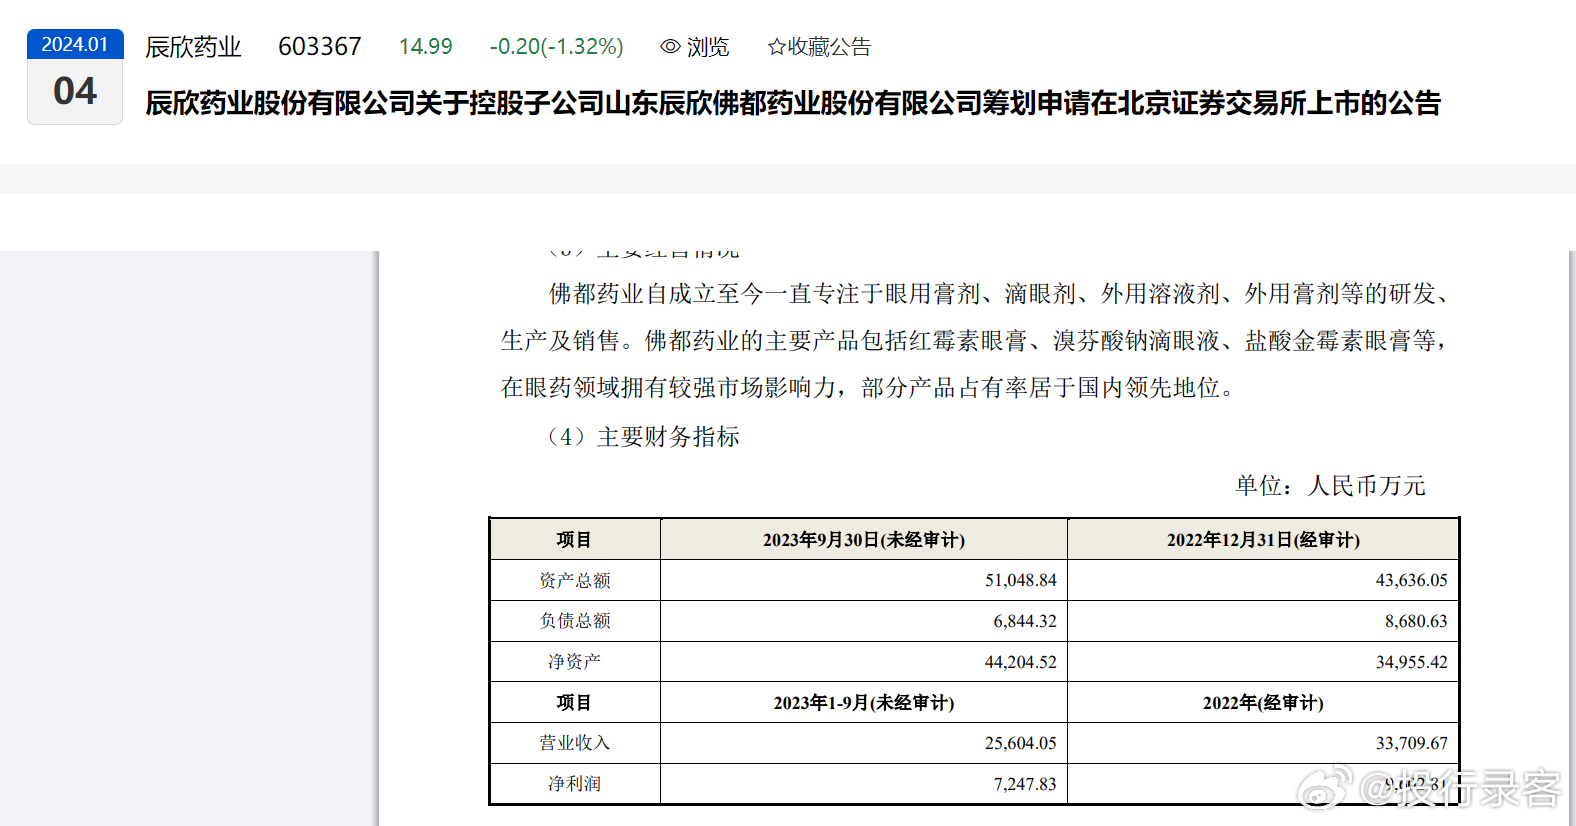
Task: Click the 营业收入 row label
Action: click(x=575, y=743)
